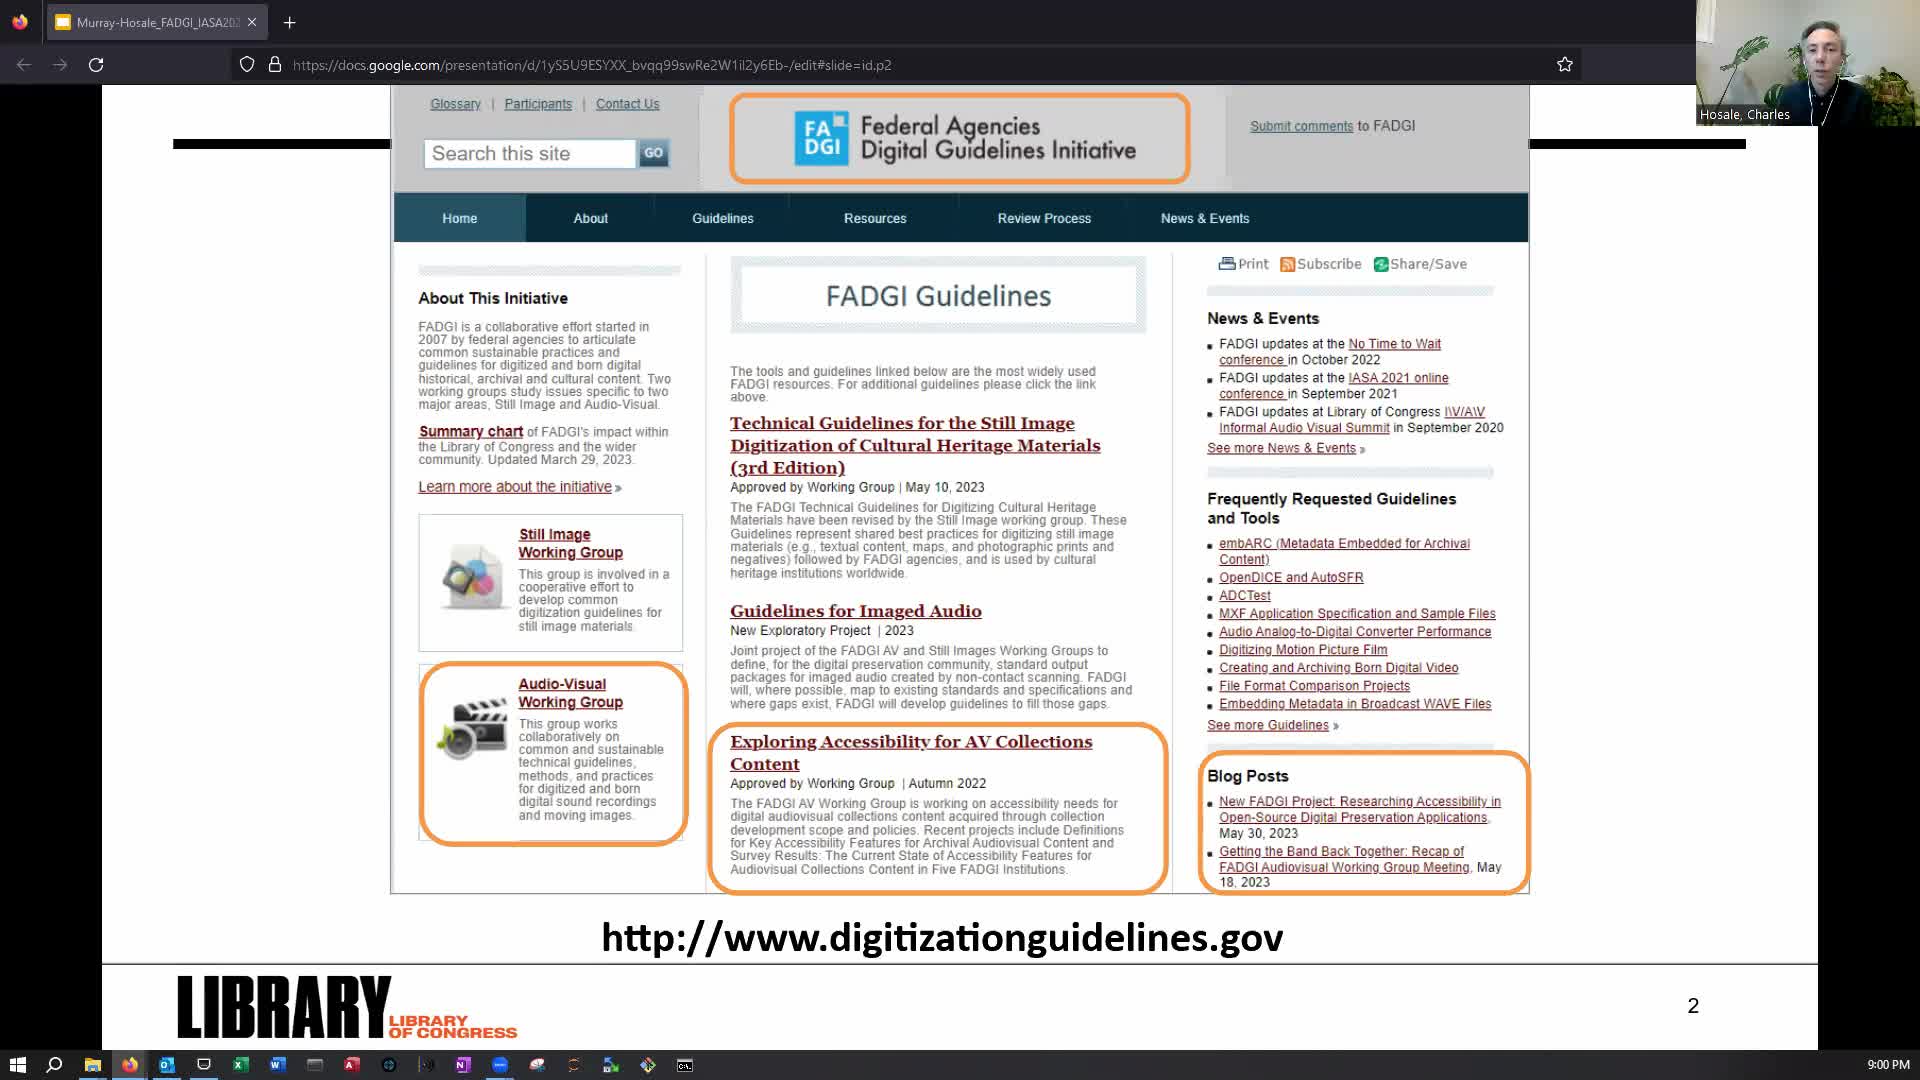Open the Contact Us link
The width and height of the screenshot is (1920, 1080).
628,104
